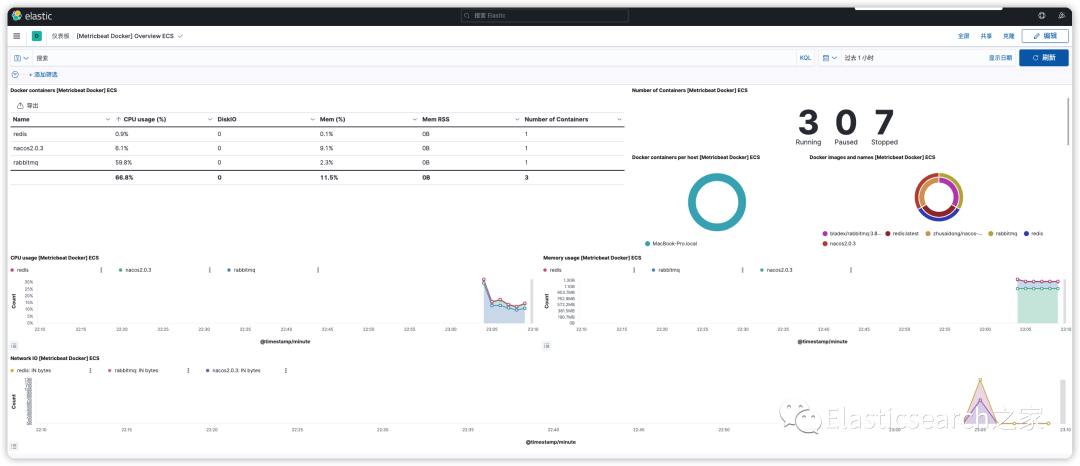Open the newsfeed icon in top bar

(1061, 15)
